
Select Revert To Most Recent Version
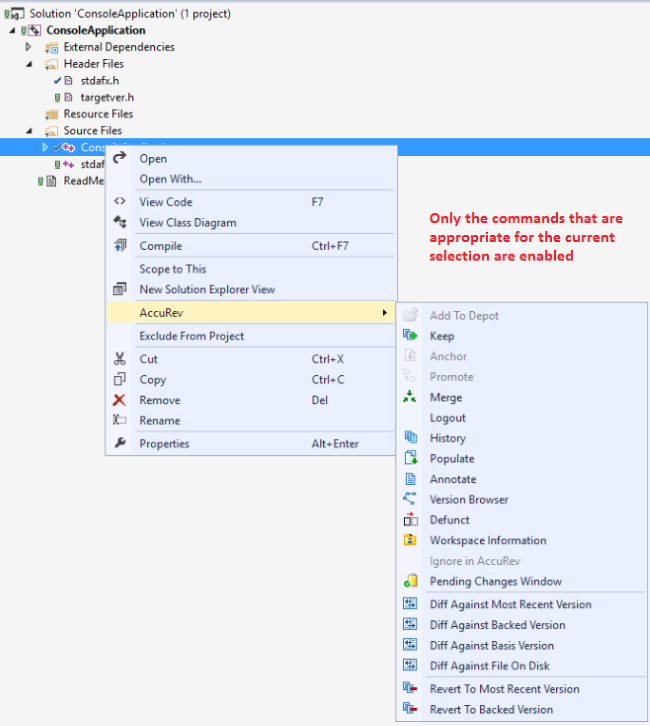(504, 689)
